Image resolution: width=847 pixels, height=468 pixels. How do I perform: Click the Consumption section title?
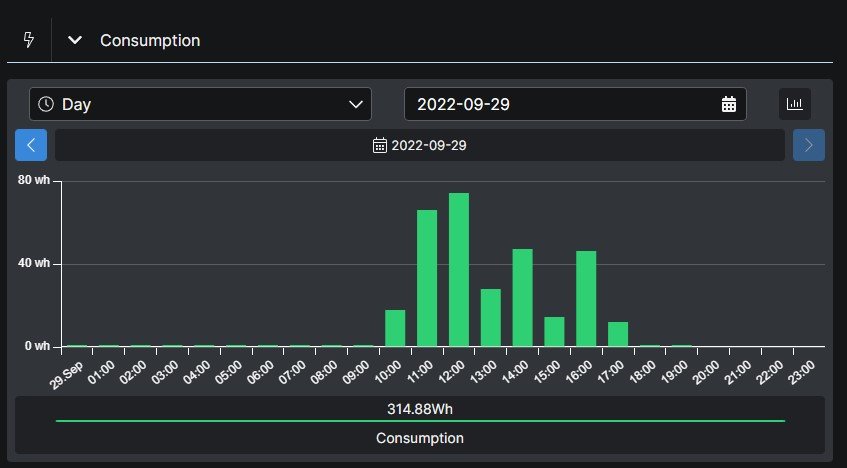tap(150, 41)
